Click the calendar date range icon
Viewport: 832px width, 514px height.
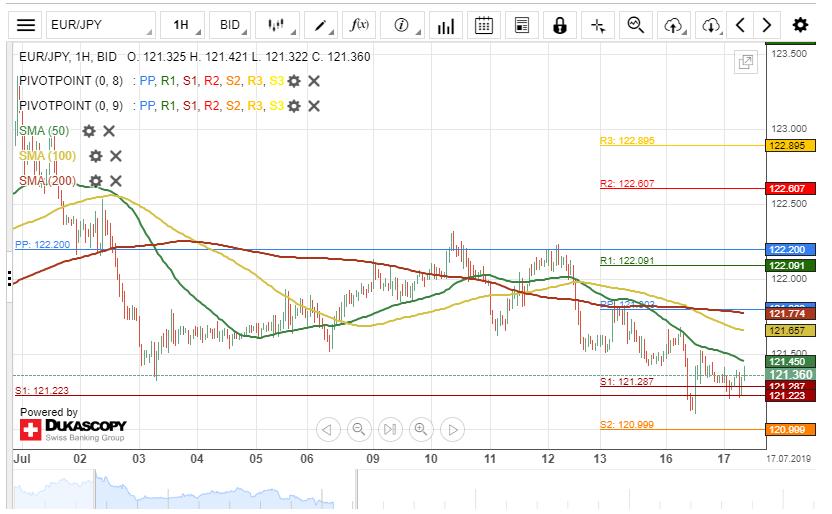[484, 25]
